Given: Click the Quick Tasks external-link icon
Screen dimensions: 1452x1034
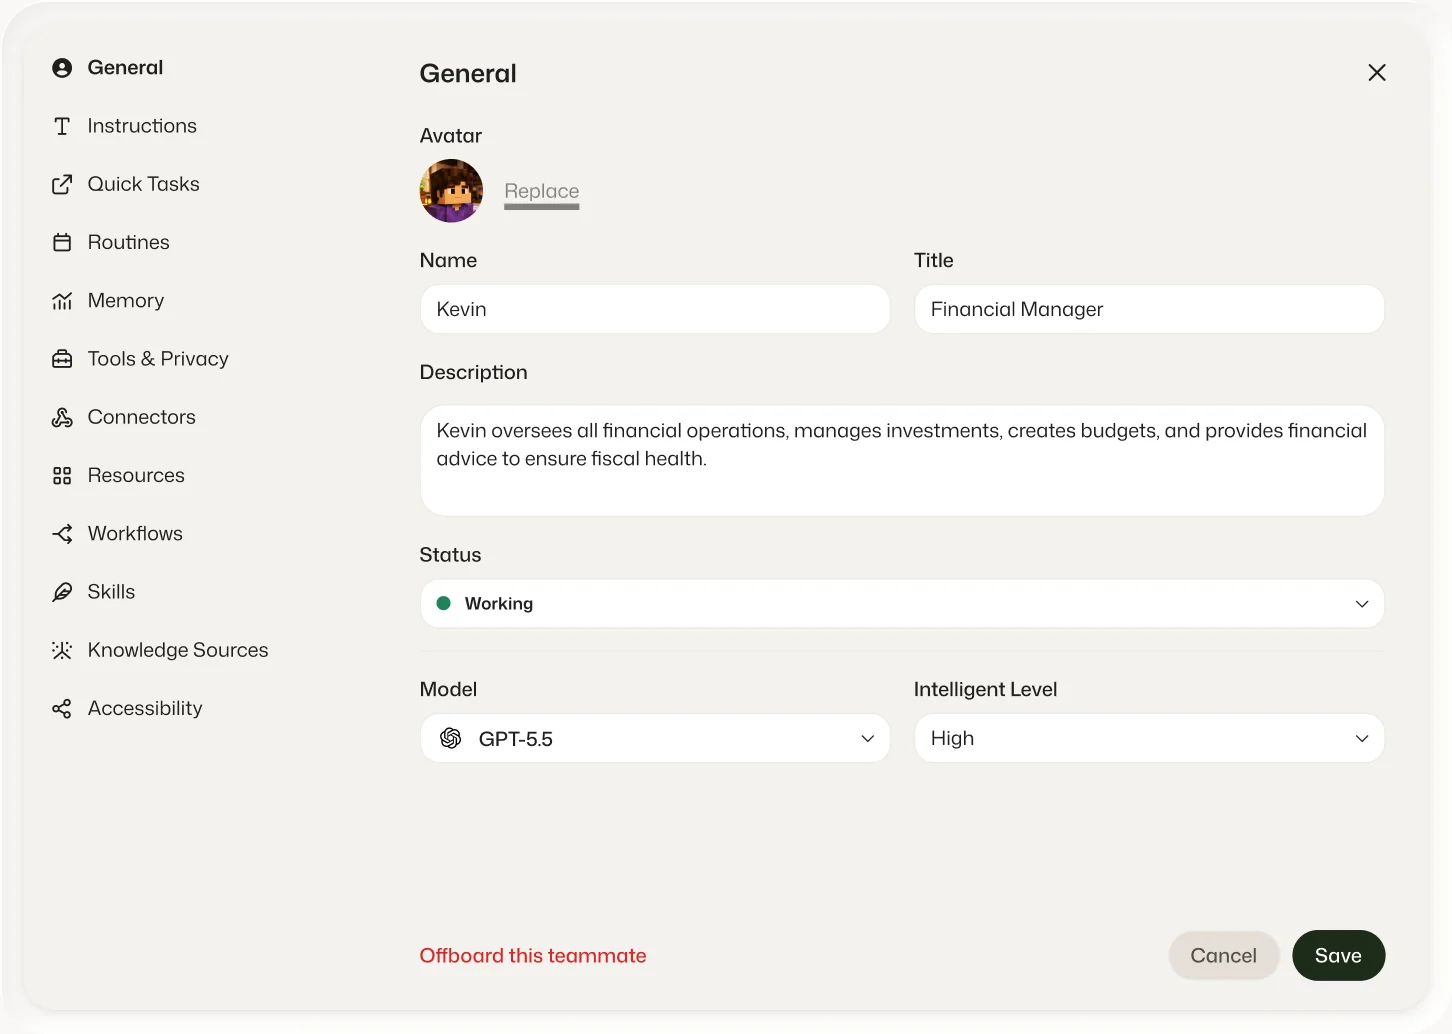Looking at the screenshot, I should point(62,184).
